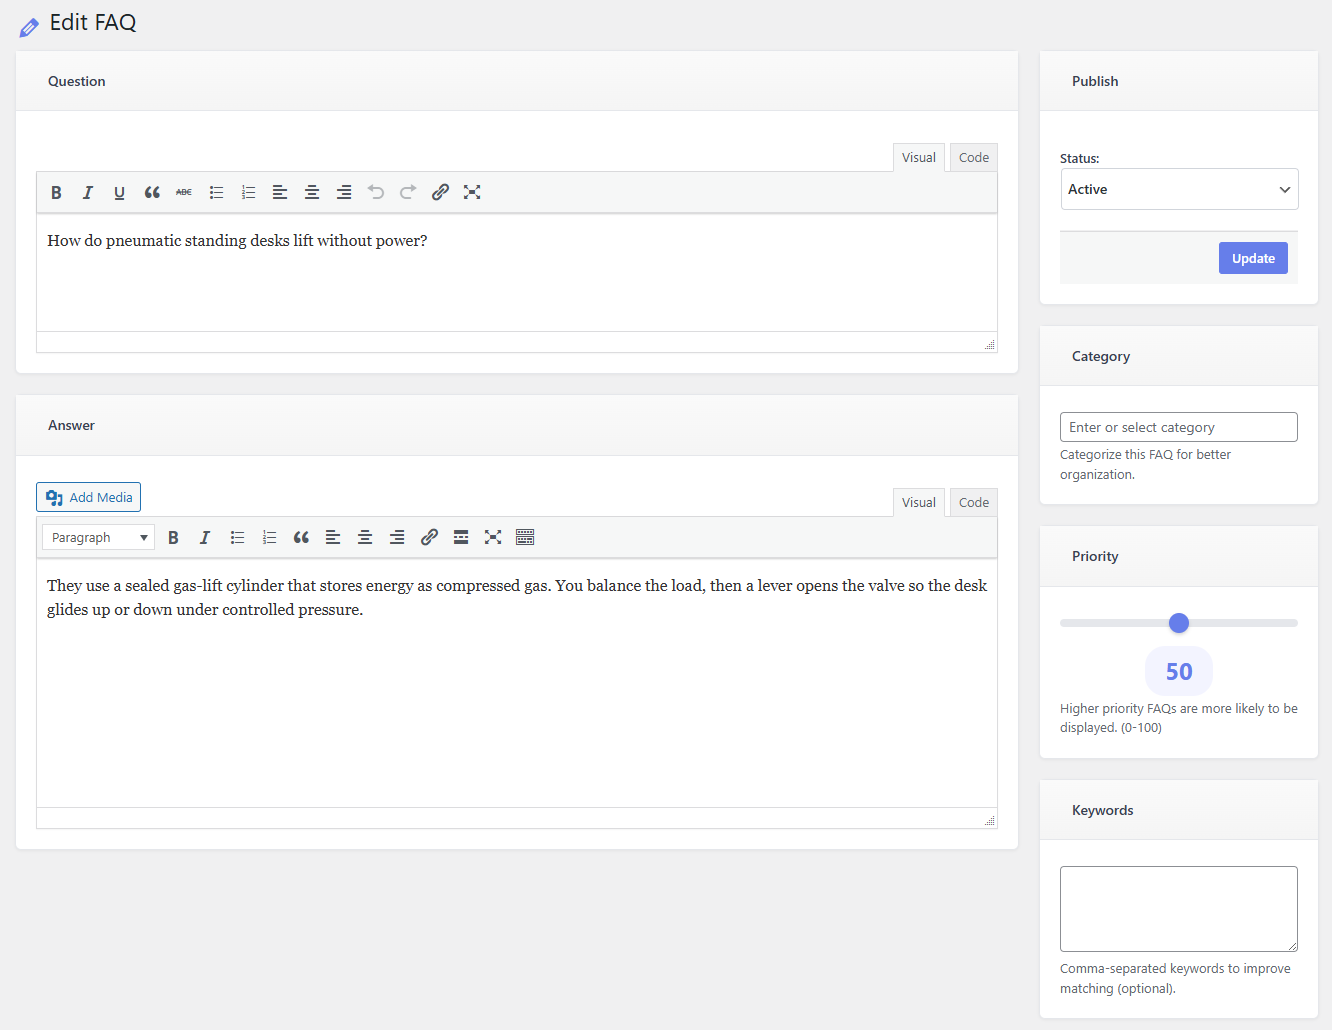Switch Answer editor to Visual tab
Viewport: 1332px width, 1030px height.
pos(918,503)
